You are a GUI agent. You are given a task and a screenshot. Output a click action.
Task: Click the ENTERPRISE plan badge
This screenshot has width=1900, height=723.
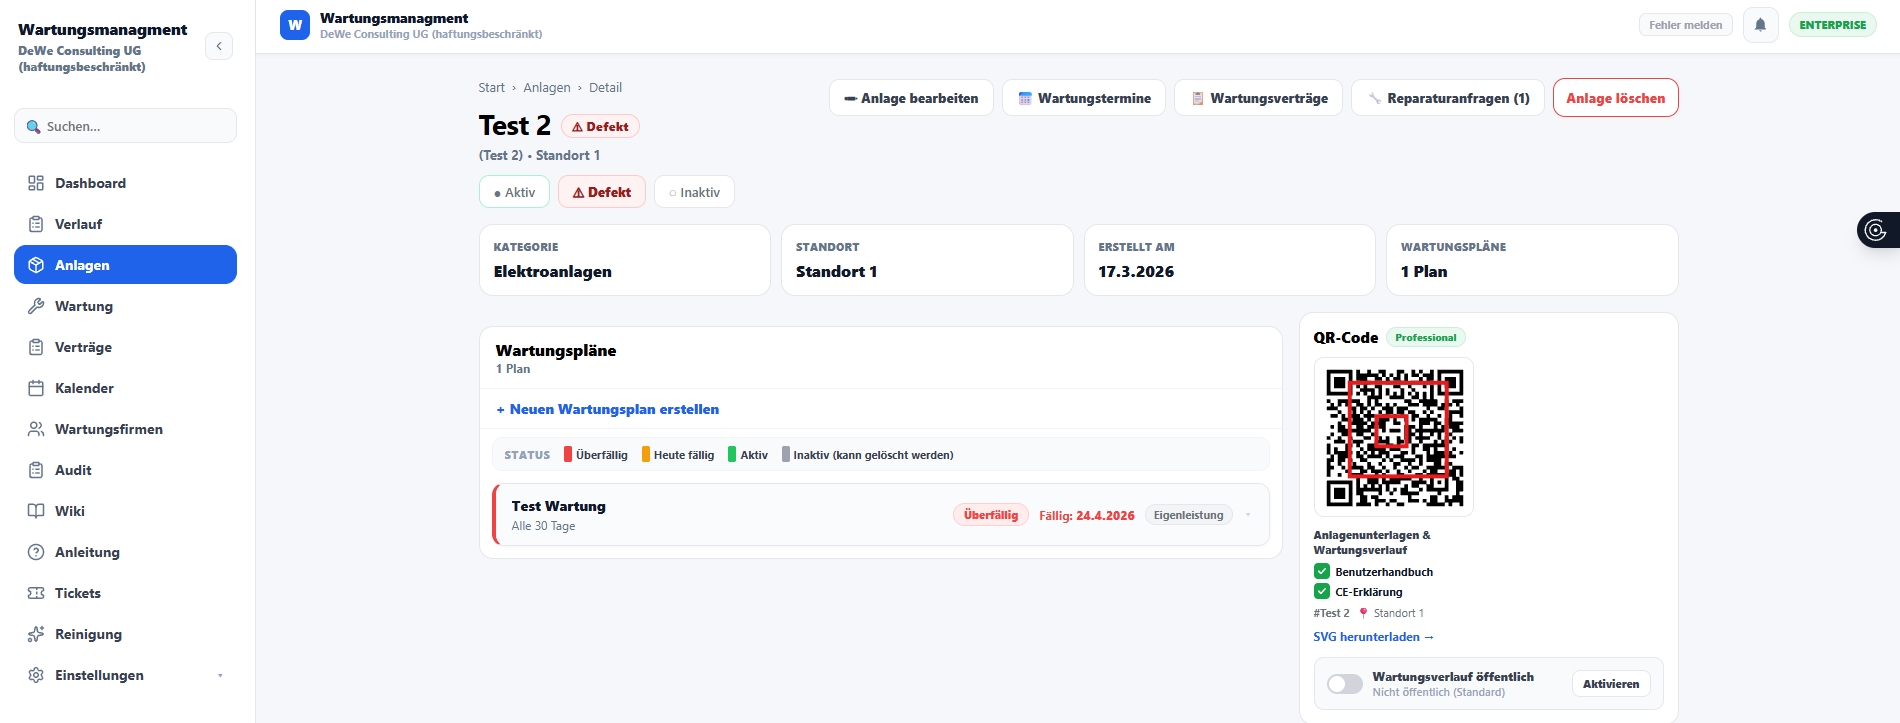pyautogui.click(x=1832, y=25)
